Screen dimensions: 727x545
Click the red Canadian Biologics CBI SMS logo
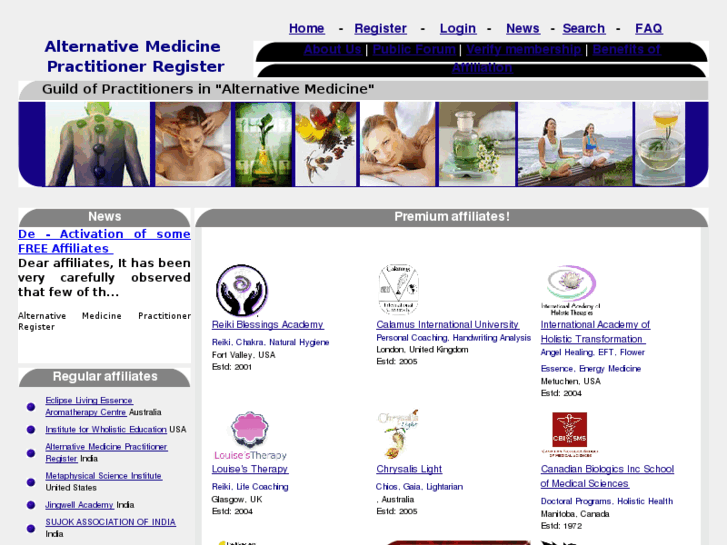570,434
